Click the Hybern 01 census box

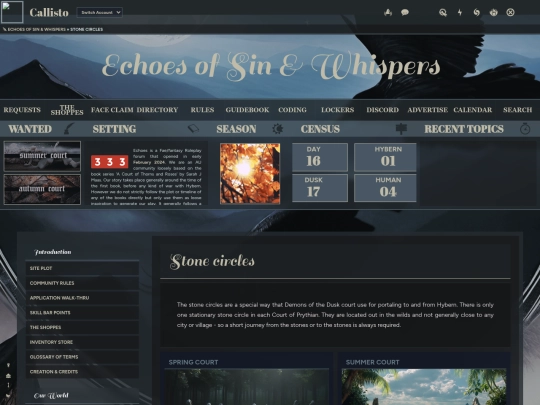click(x=385, y=157)
